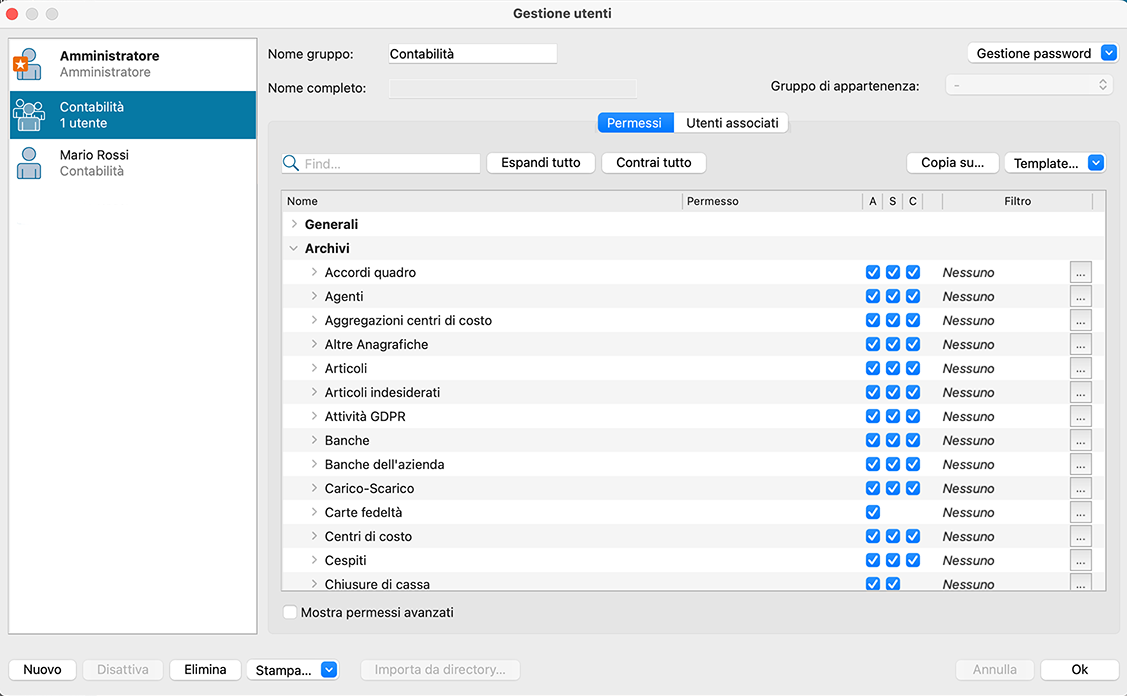Click the Mario Rossi user icon
Screen dimensions: 1127x696
(28, 163)
